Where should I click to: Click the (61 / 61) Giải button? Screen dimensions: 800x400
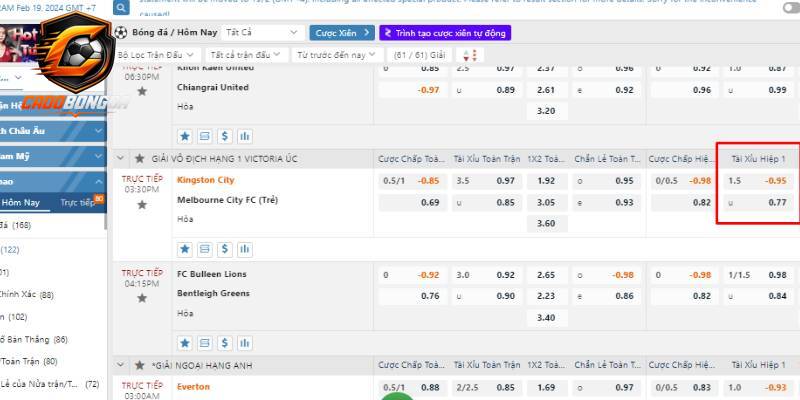click(419, 55)
